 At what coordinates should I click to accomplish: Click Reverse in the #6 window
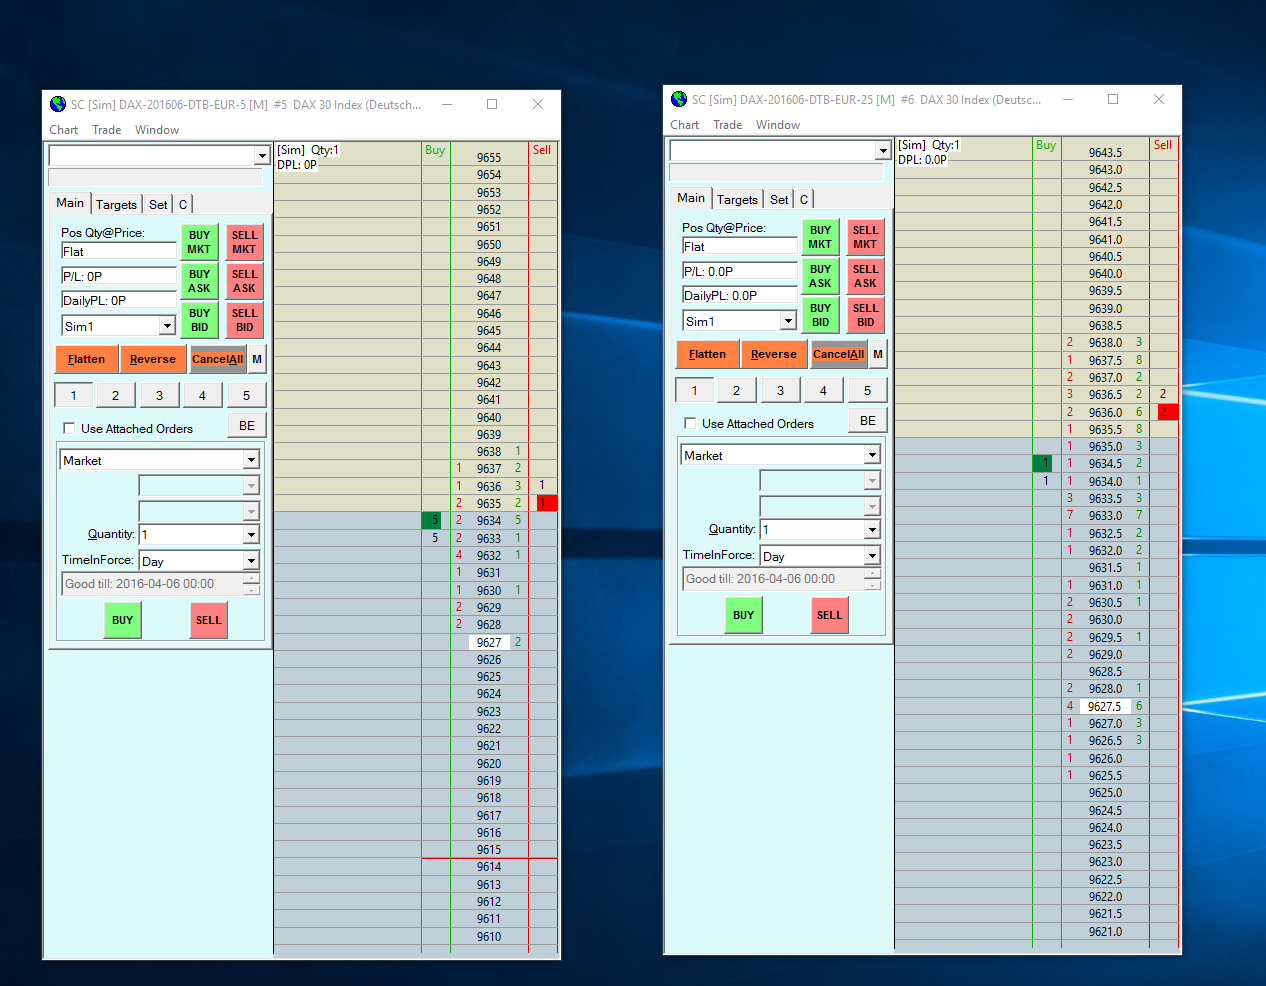774,354
